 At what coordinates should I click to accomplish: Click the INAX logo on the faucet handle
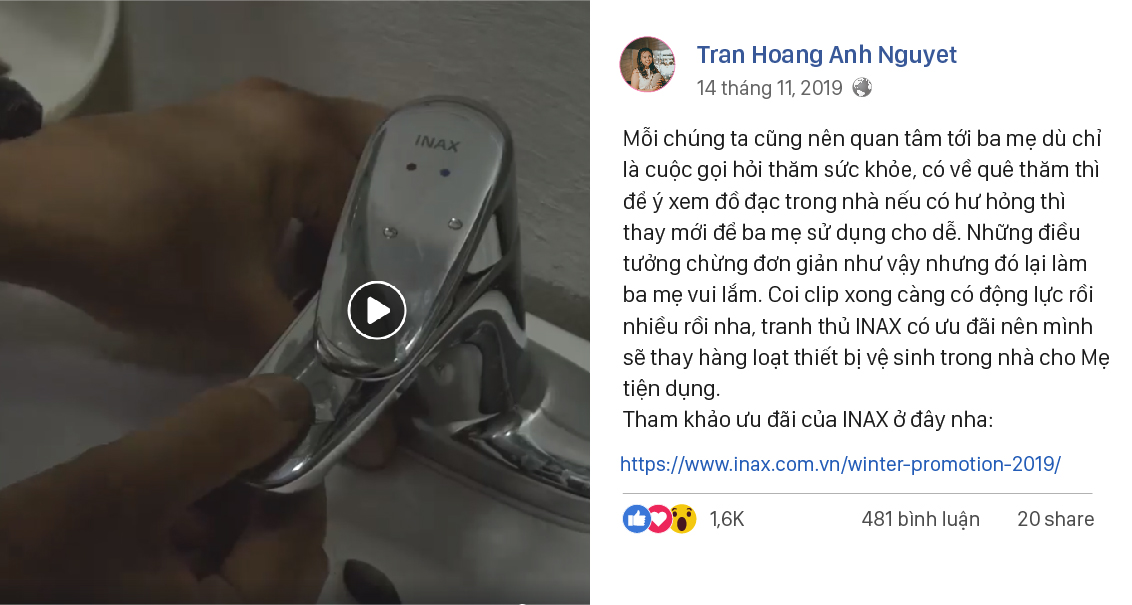click(437, 143)
